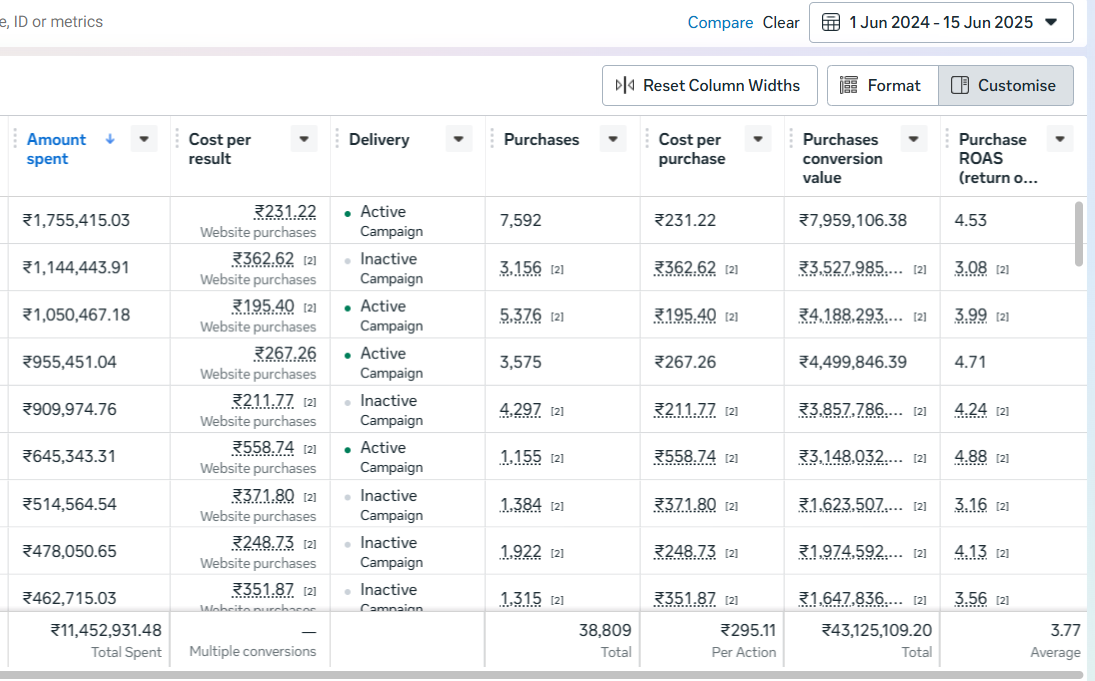
Task: Open Purchases column dropdown arrow
Action: coord(613,139)
